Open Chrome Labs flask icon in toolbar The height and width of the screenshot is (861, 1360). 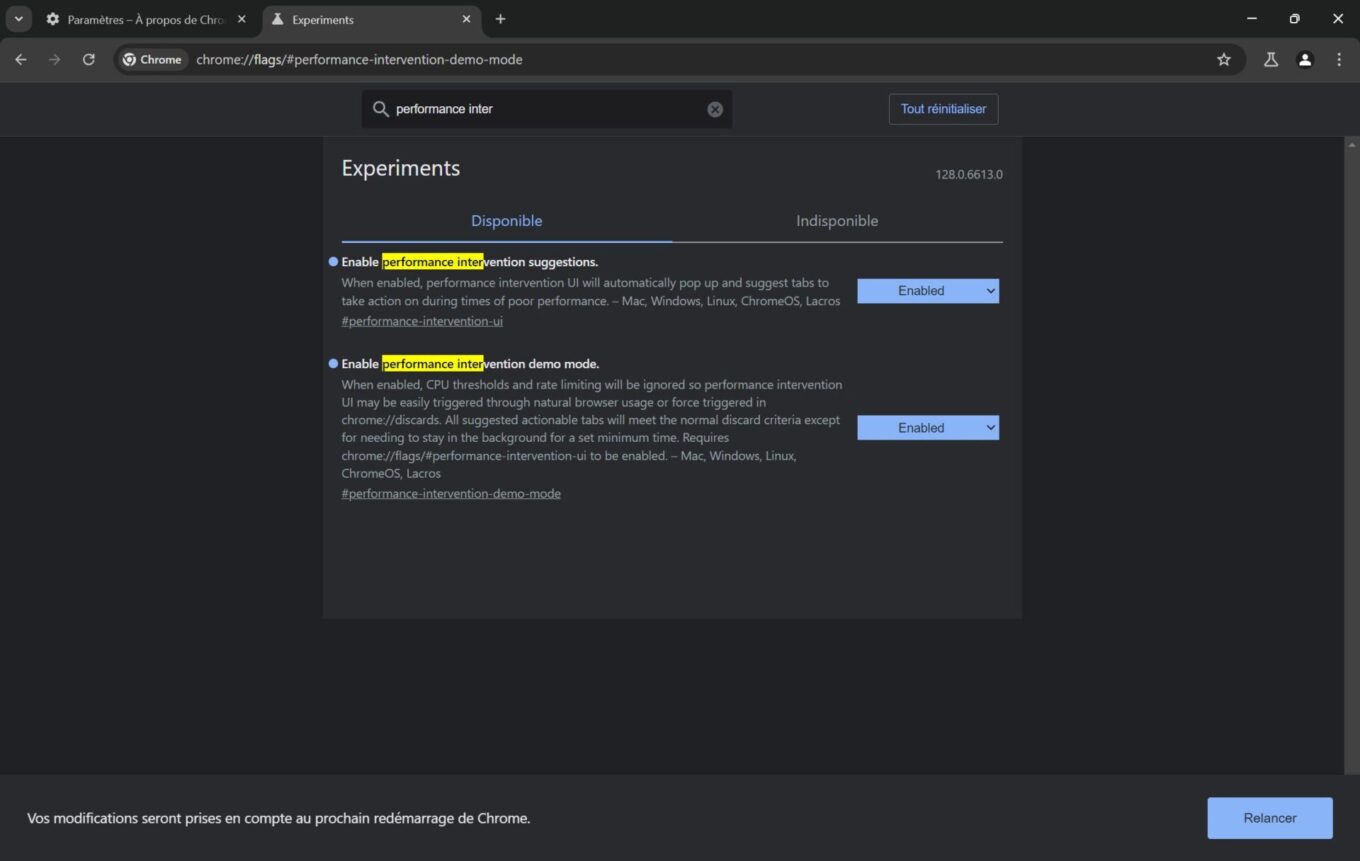(1271, 60)
